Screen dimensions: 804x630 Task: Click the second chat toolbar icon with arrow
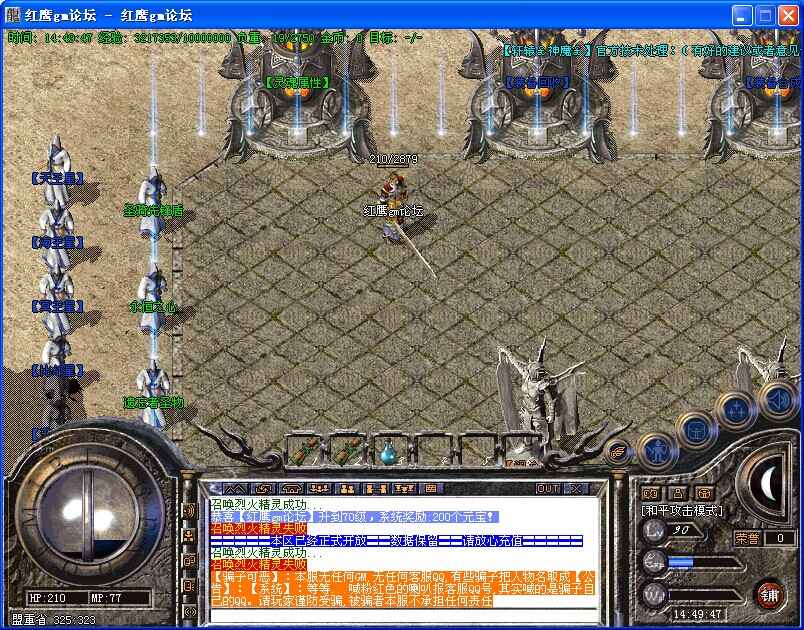(x=263, y=489)
